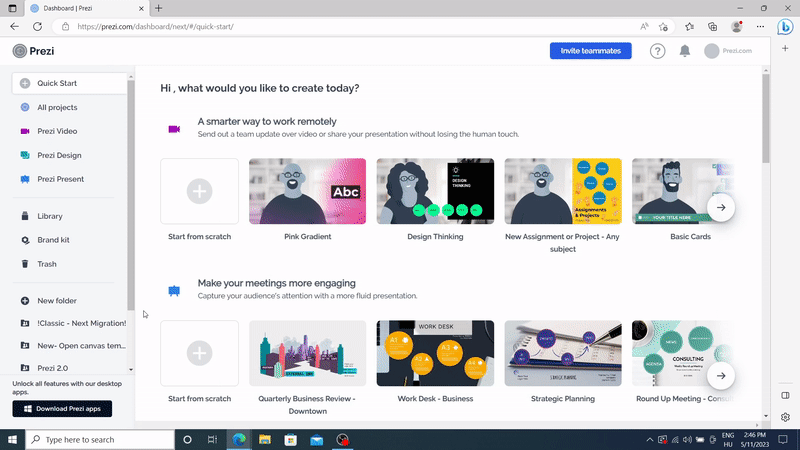This screenshot has height=450, width=800.
Task: Open the Brand kit section
Action: coord(53,240)
